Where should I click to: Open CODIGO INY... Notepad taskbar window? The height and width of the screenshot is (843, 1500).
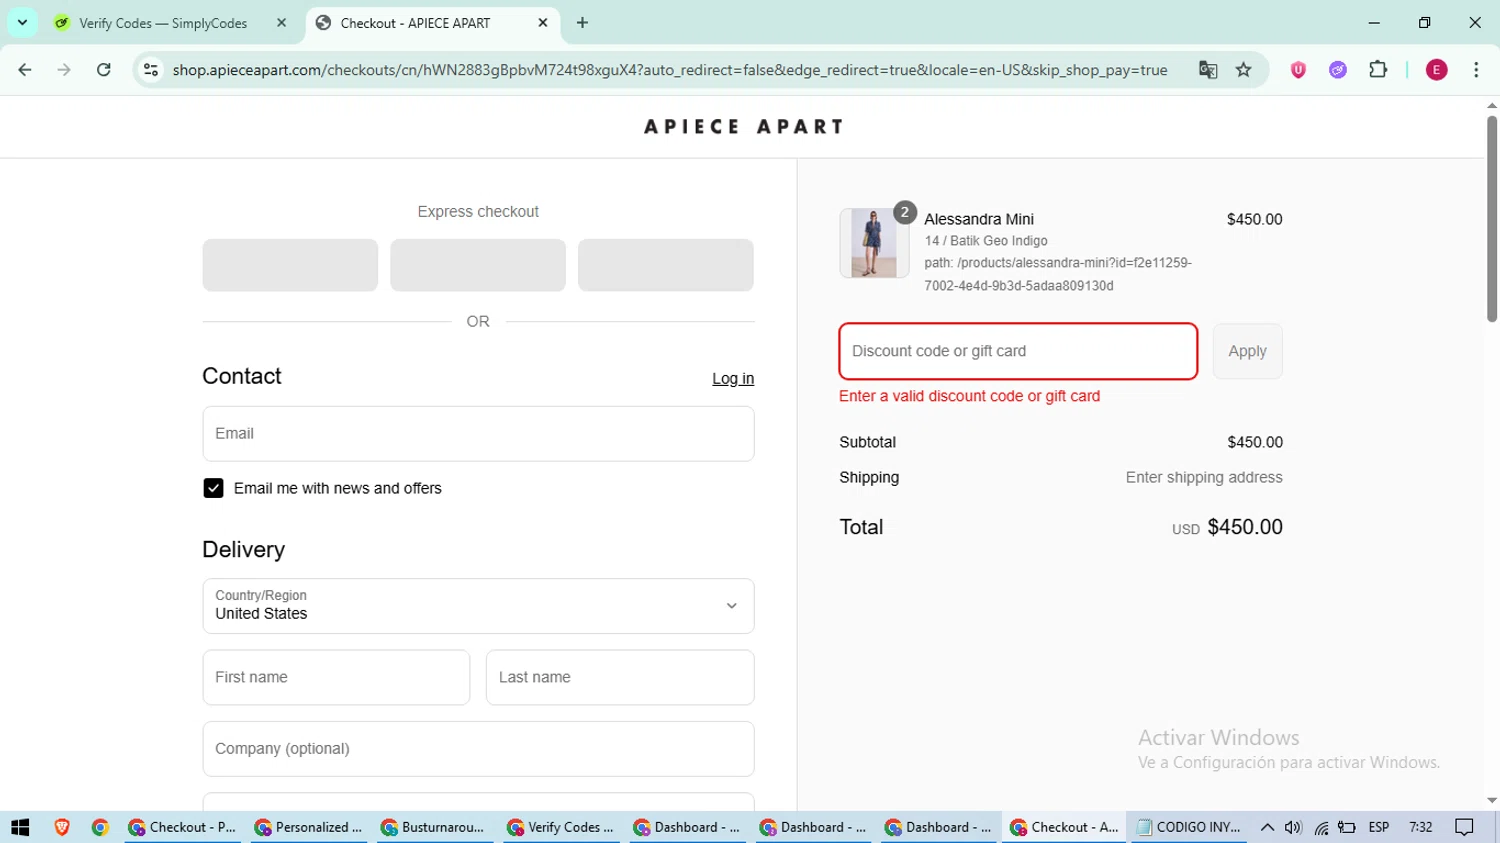pos(1189,827)
